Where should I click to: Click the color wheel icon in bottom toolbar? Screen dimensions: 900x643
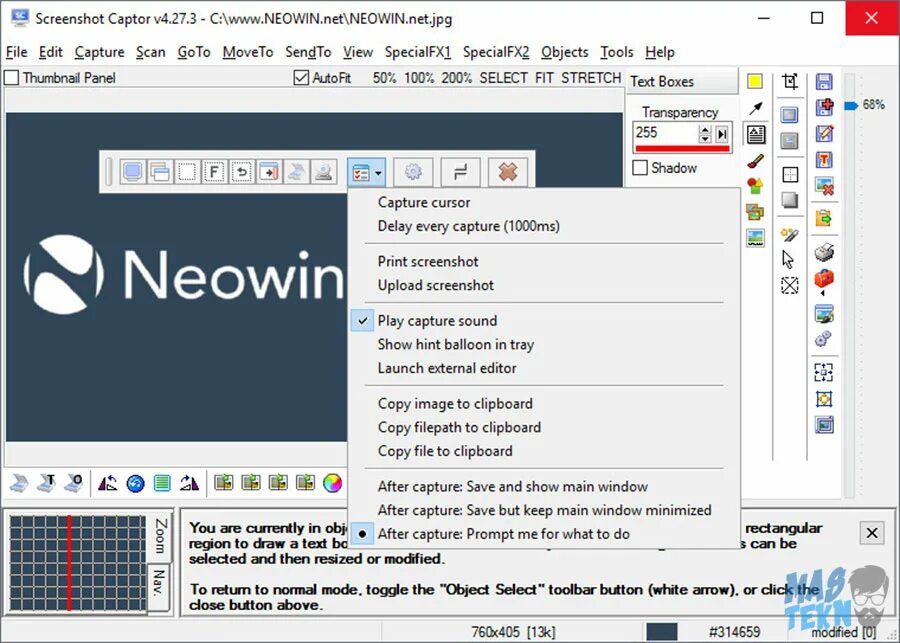pyautogui.click(x=332, y=483)
